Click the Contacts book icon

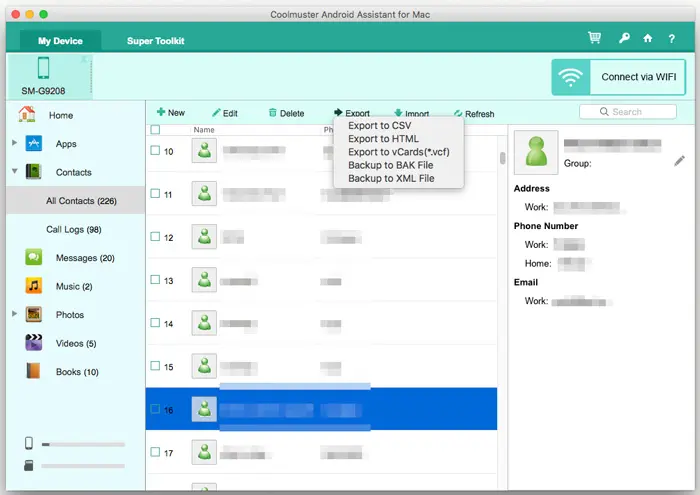[x=33, y=172]
